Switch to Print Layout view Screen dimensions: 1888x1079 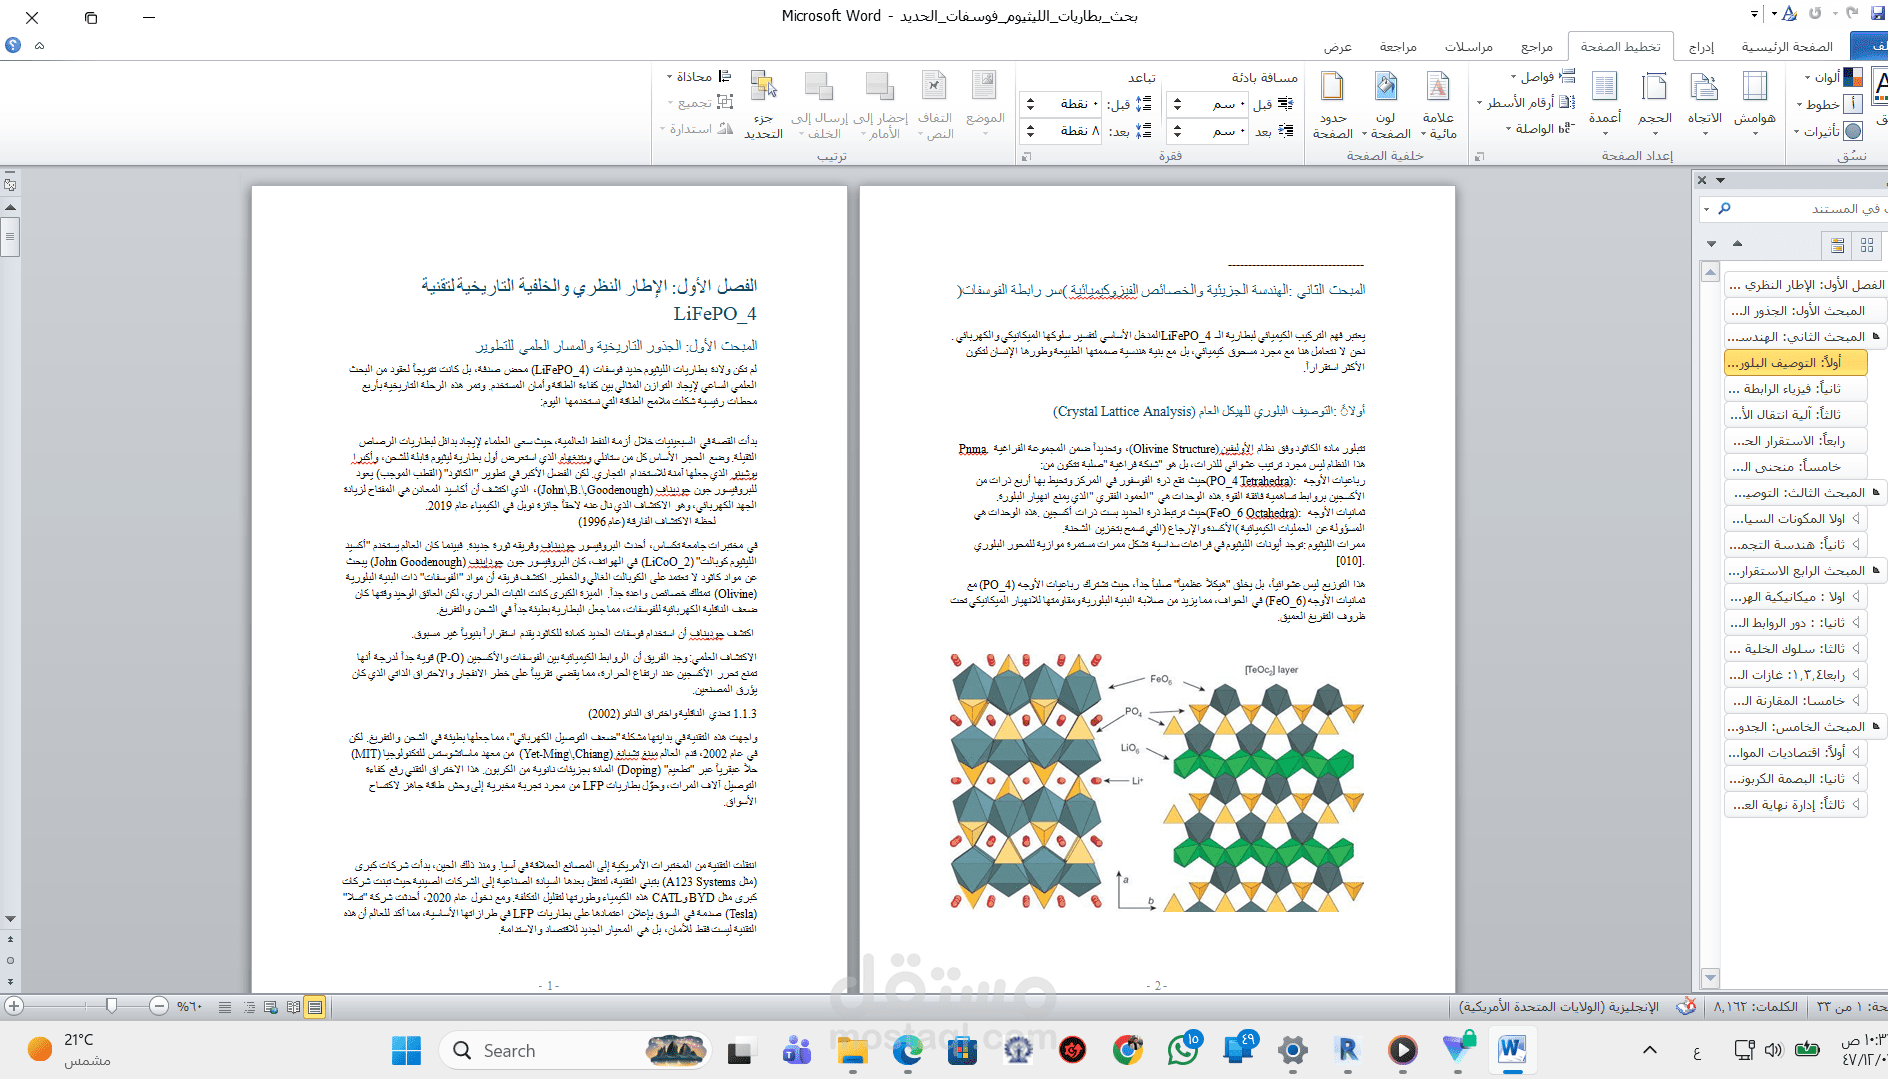point(315,1007)
